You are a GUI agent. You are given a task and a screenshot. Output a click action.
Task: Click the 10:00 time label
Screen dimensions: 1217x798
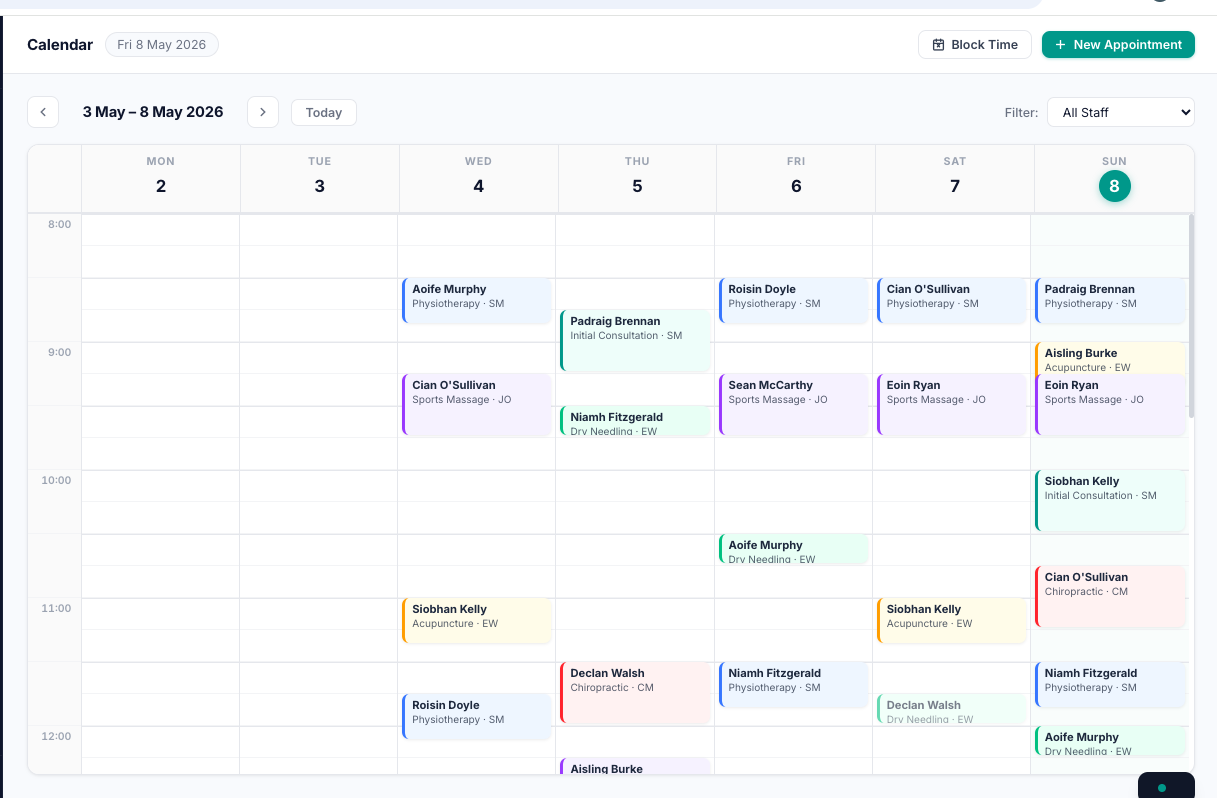pyautogui.click(x=56, y=480)
